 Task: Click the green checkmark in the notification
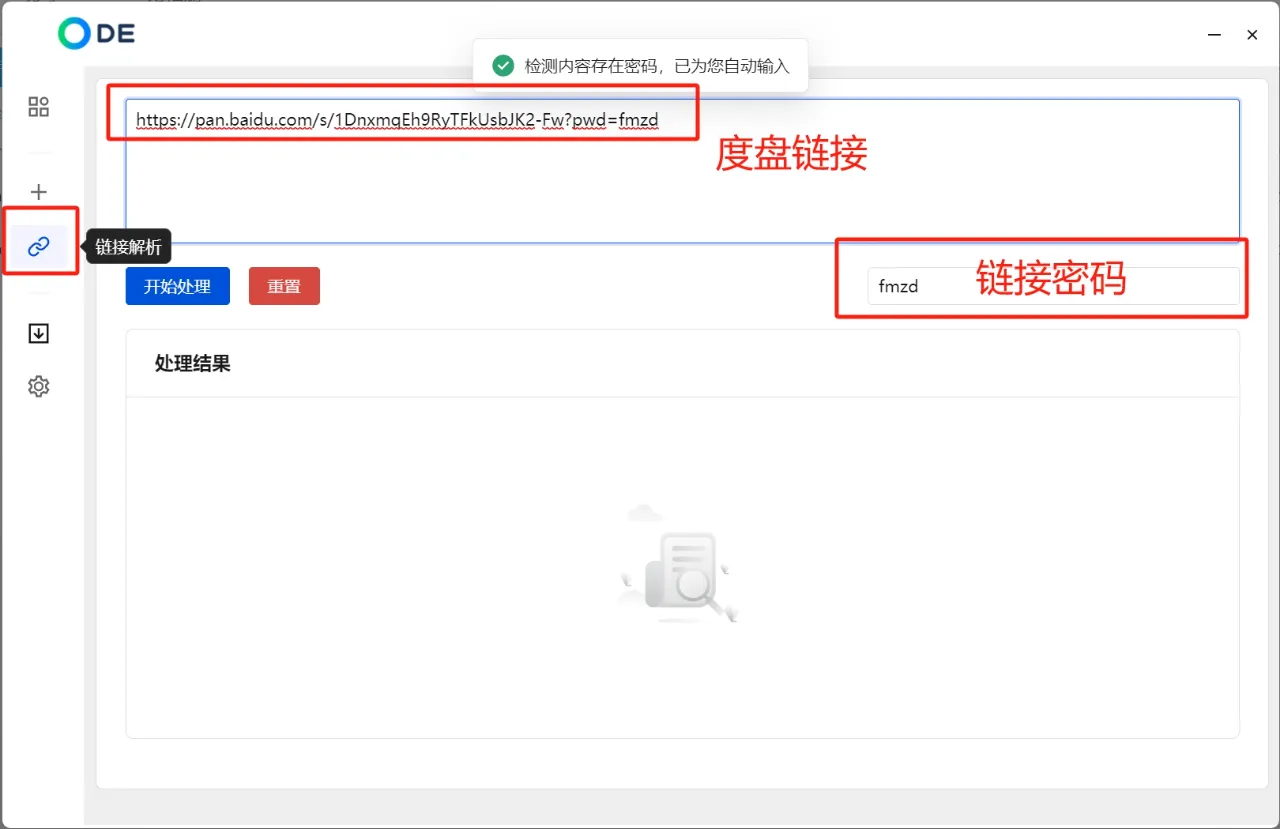tap(503, 66)
